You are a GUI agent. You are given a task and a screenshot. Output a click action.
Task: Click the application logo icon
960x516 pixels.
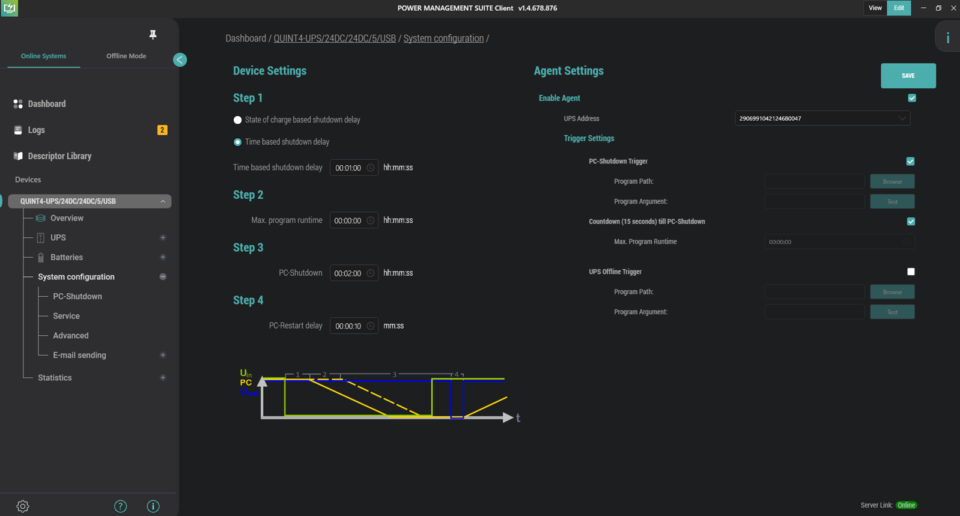point(9,8)
